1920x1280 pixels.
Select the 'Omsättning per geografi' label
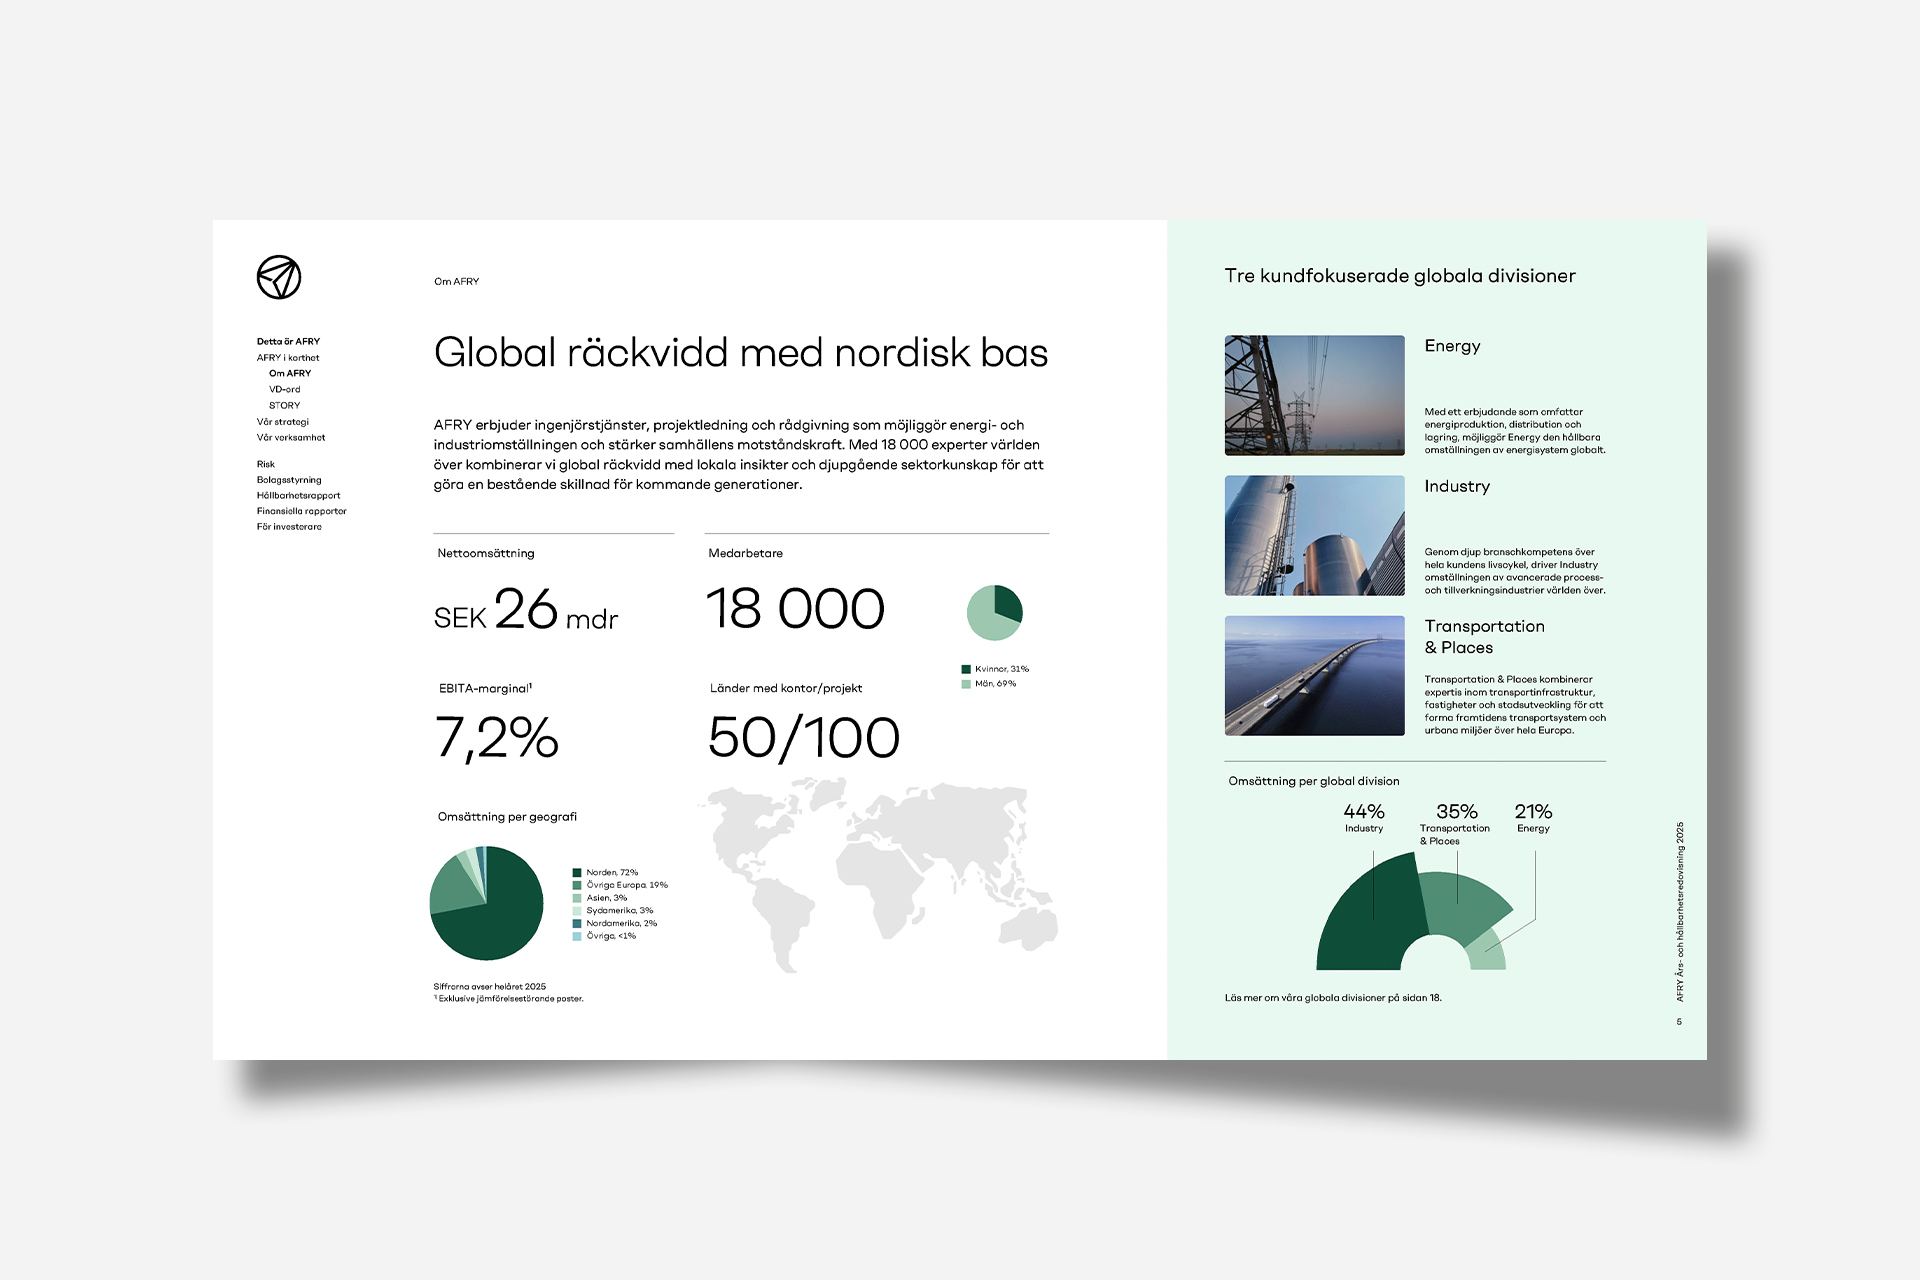pyautogui.click(x=507, y=817)
